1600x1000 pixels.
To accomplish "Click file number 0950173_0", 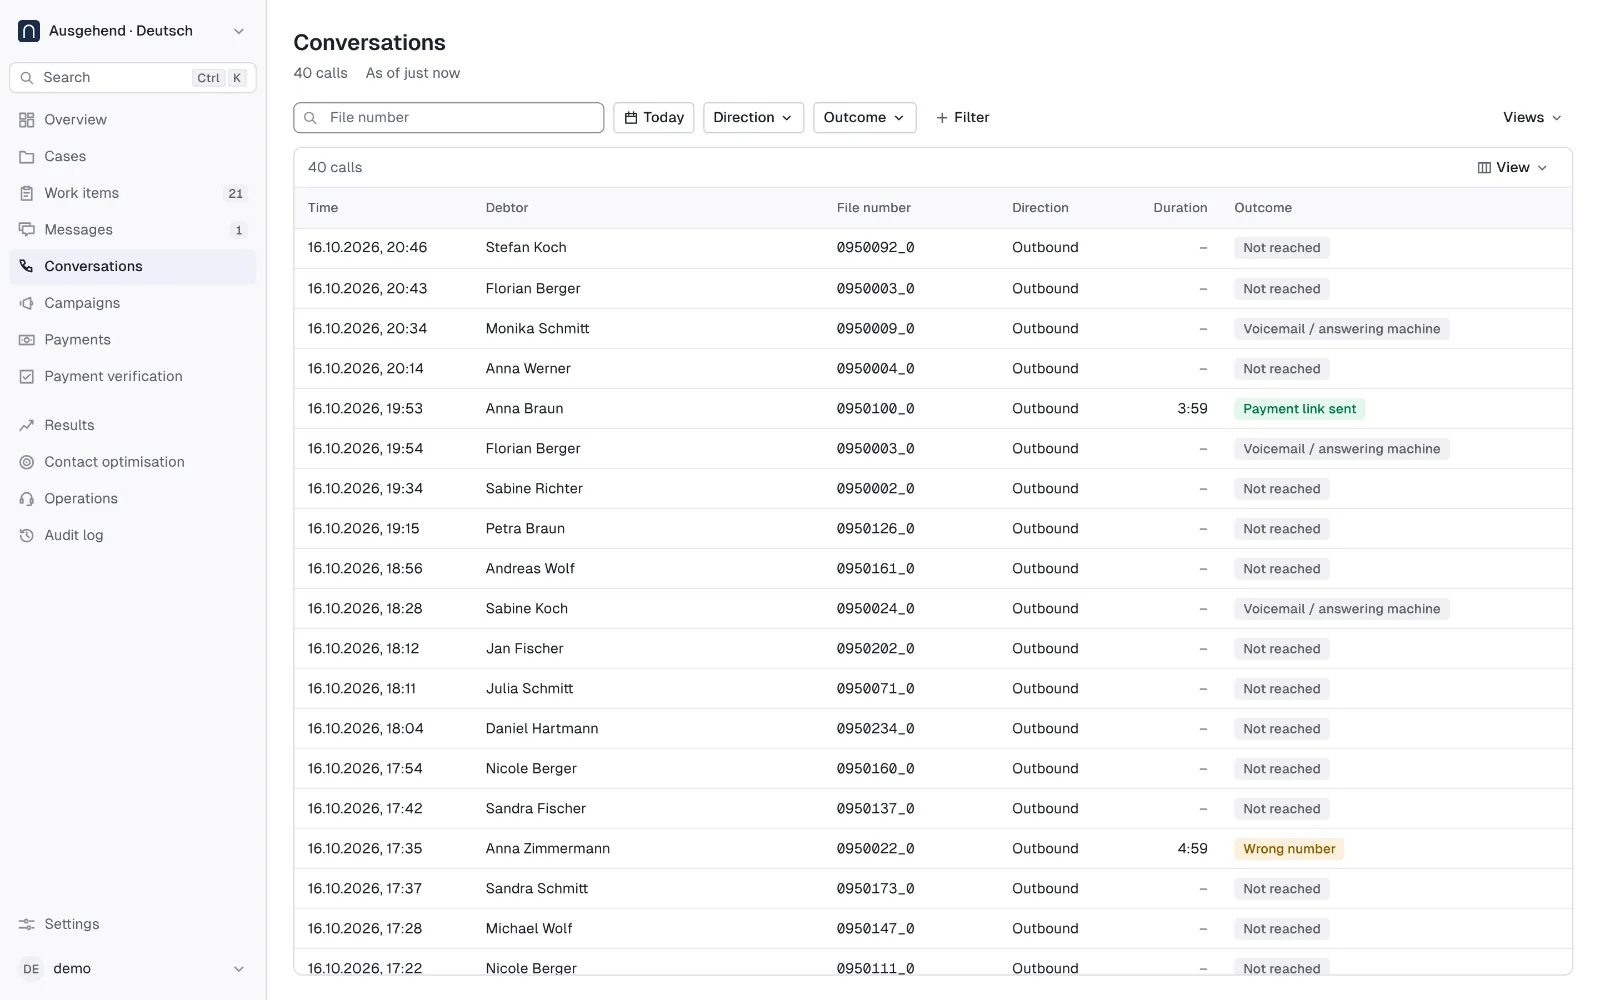I will coord(875,889).
